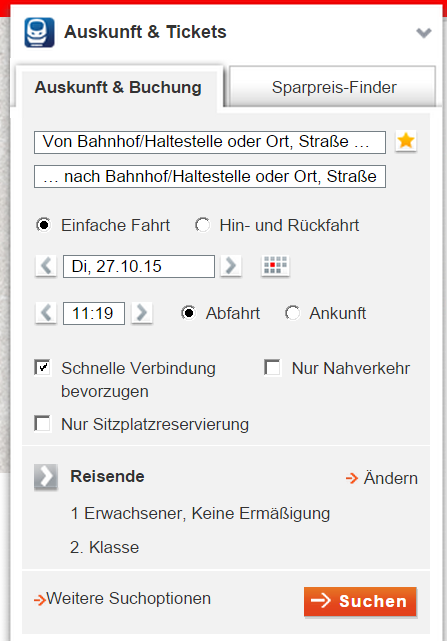Set earlier time with left arrow
The width and height of the screenshot is (447, 641).
click(46, 313)
